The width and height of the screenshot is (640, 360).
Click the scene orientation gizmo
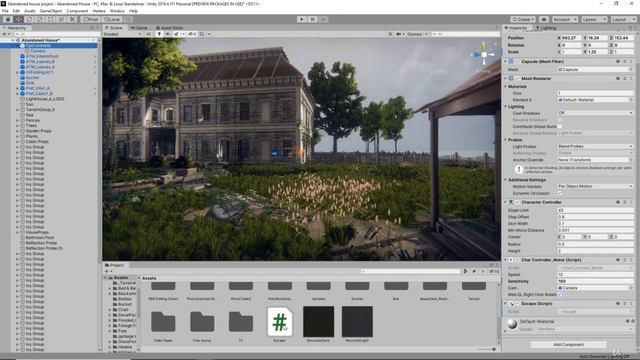click(484, 54)
